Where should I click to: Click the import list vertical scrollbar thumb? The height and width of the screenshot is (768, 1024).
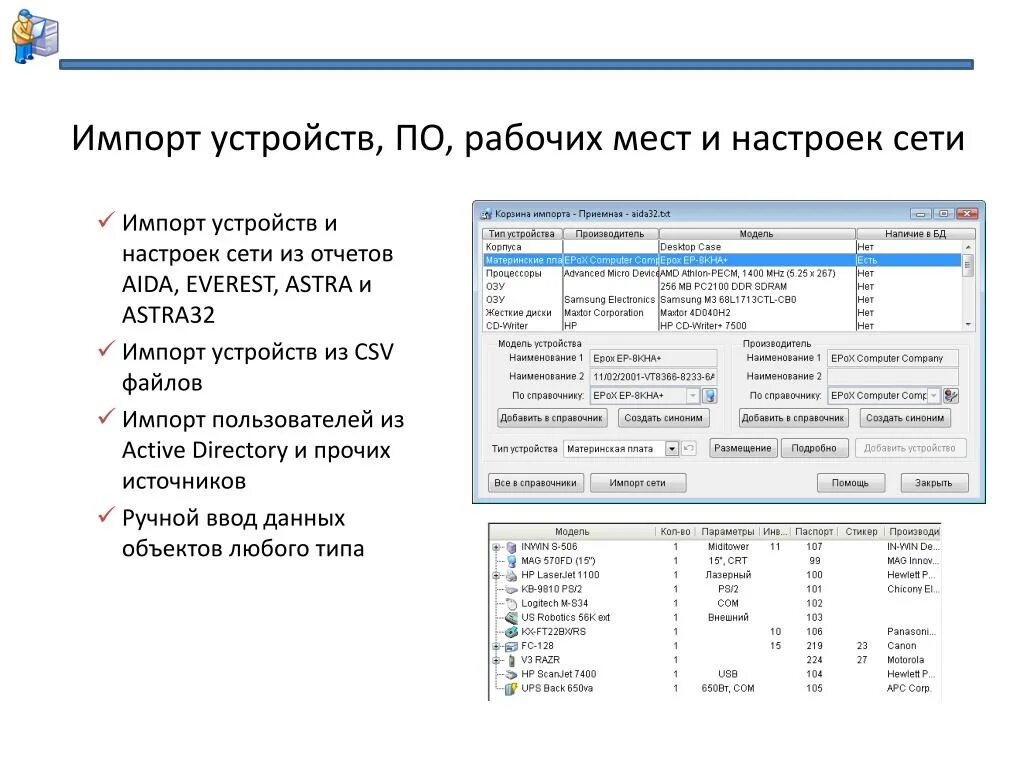968,266
